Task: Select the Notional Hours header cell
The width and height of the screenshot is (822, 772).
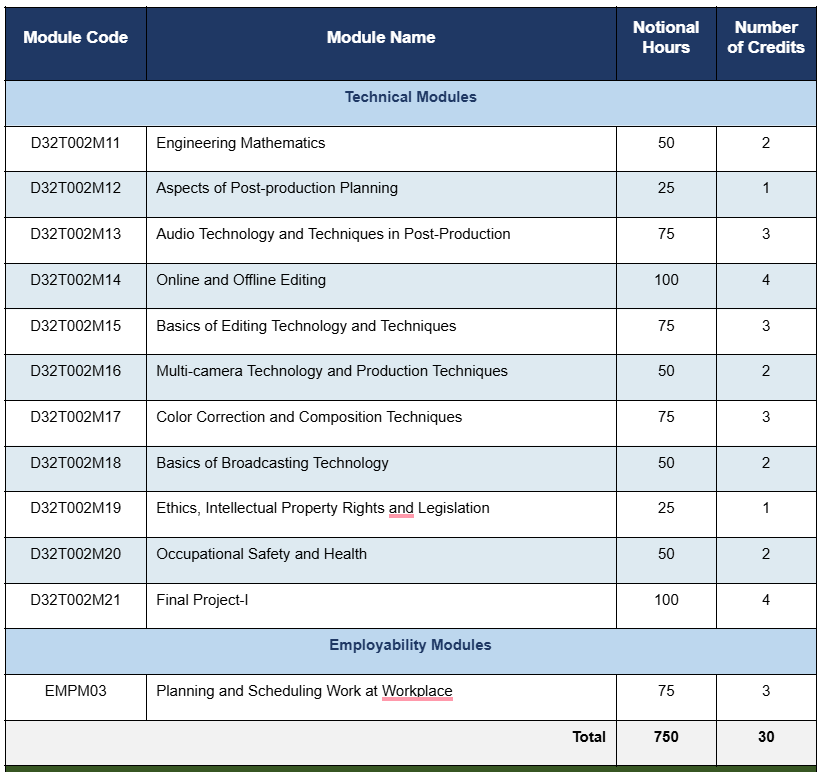Action: coord(666,38)
